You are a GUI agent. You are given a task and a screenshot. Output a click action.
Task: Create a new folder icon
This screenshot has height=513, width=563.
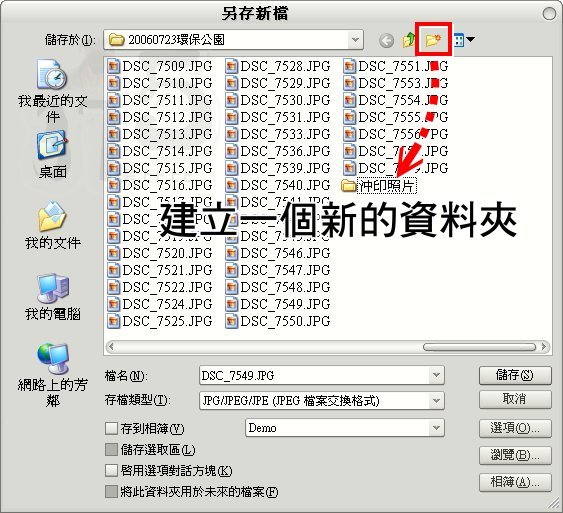pyautogui.click(x=433, y=39)
